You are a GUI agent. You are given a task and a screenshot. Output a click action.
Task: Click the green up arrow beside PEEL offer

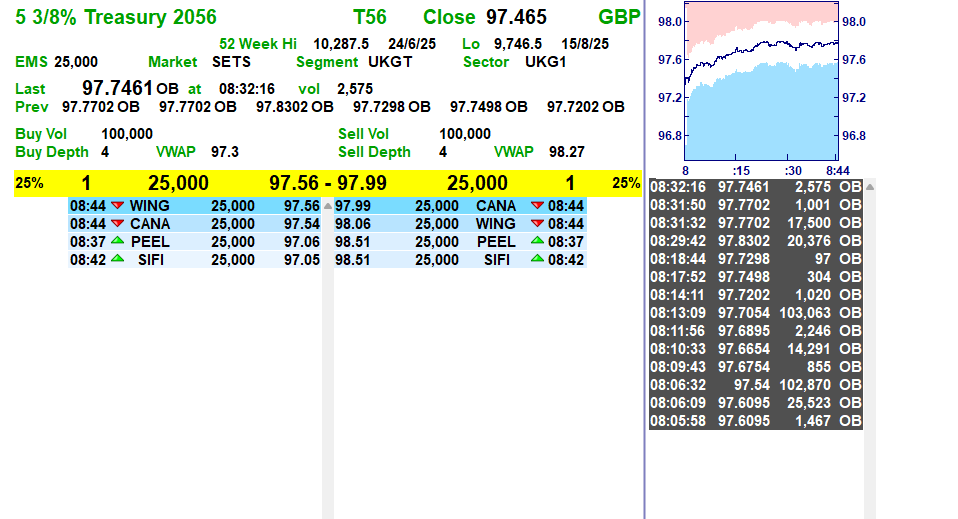(x=537, y=241)
